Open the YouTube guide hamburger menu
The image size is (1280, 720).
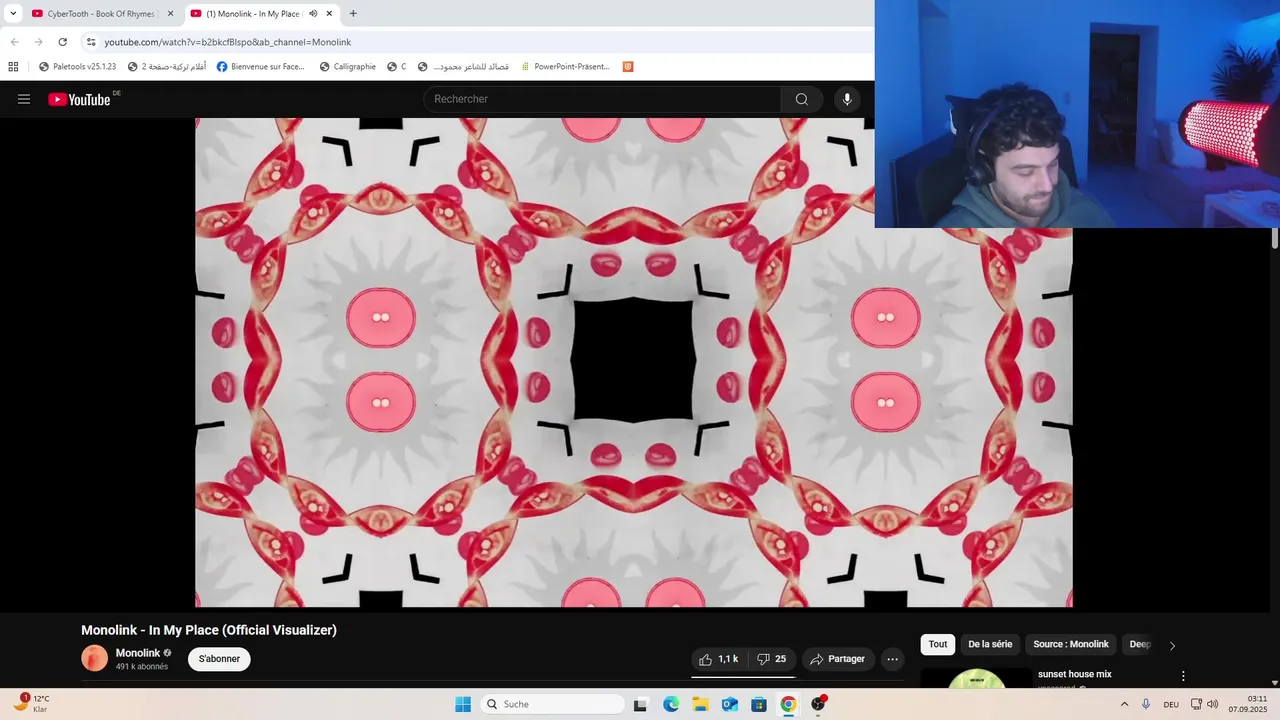(x=24, y=99)
